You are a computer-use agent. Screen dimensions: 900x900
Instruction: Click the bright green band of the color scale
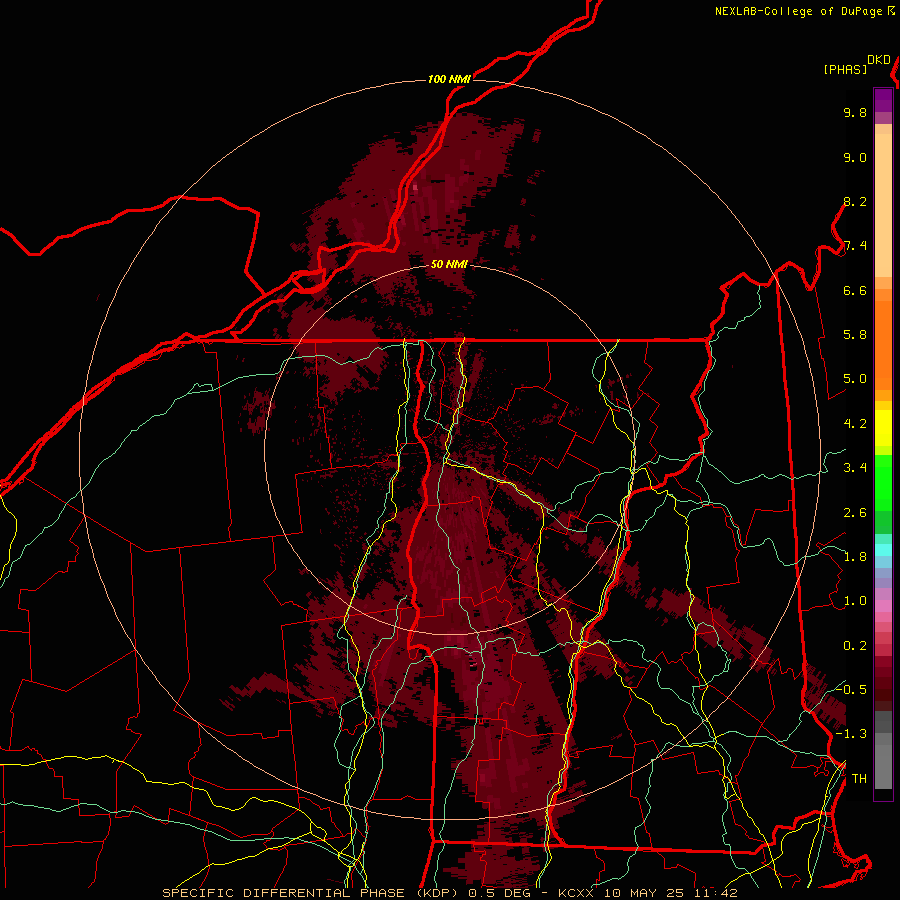[883, 482]
